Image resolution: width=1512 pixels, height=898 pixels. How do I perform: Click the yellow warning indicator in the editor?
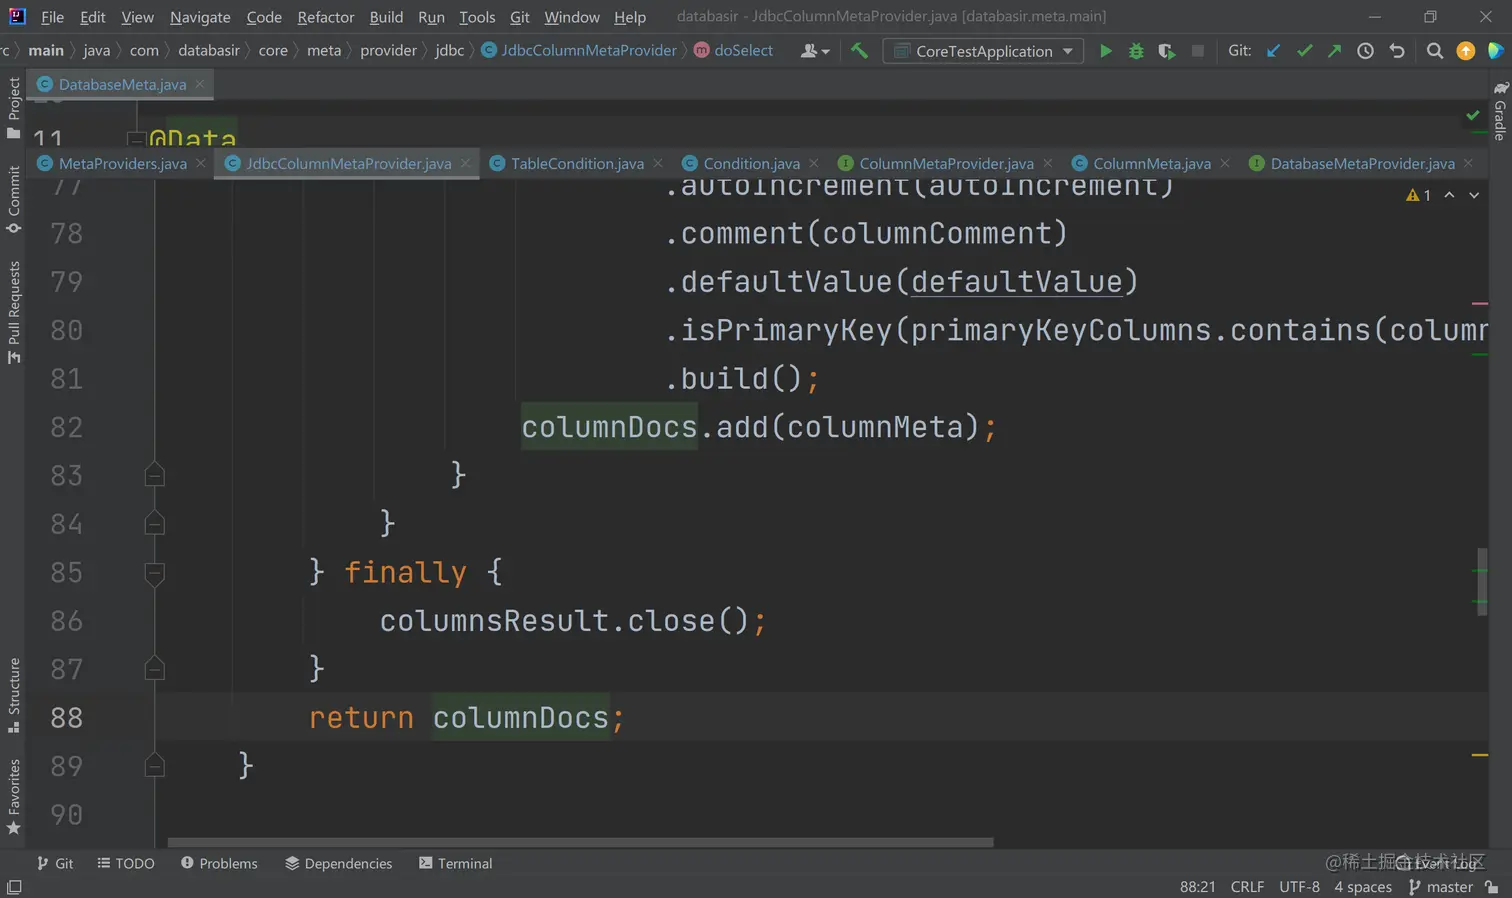tap(1418, 195)
